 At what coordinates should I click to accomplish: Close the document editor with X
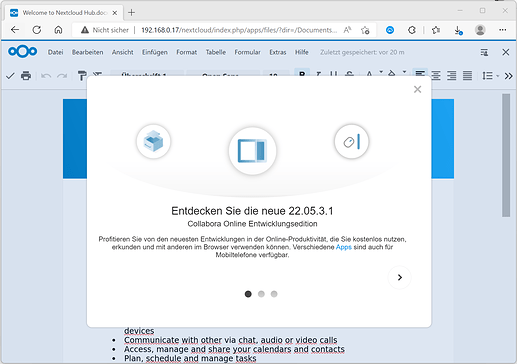(506, 52)
